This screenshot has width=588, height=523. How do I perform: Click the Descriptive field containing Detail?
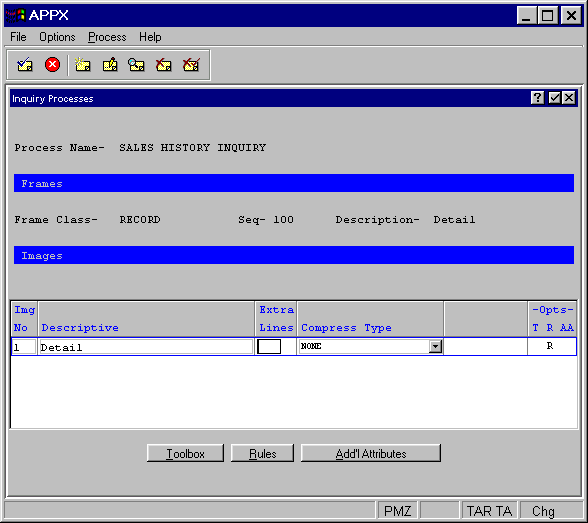coord(146,347)
